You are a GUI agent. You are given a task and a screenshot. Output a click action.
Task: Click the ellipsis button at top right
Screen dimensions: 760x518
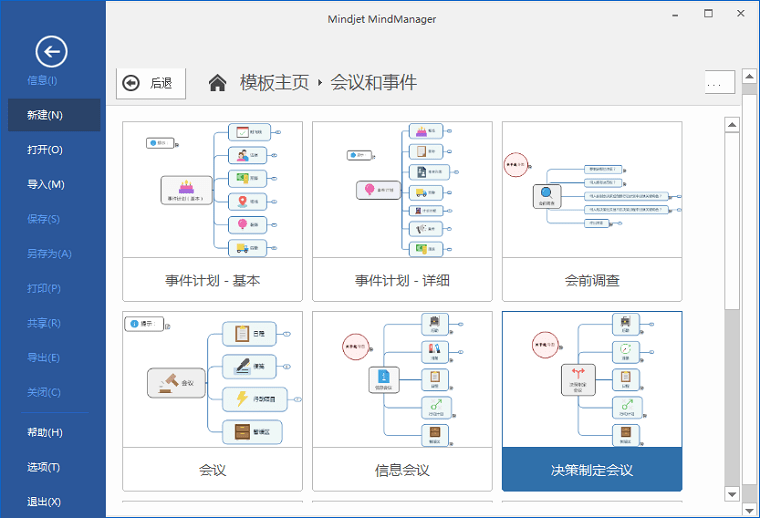coord(719,83)
